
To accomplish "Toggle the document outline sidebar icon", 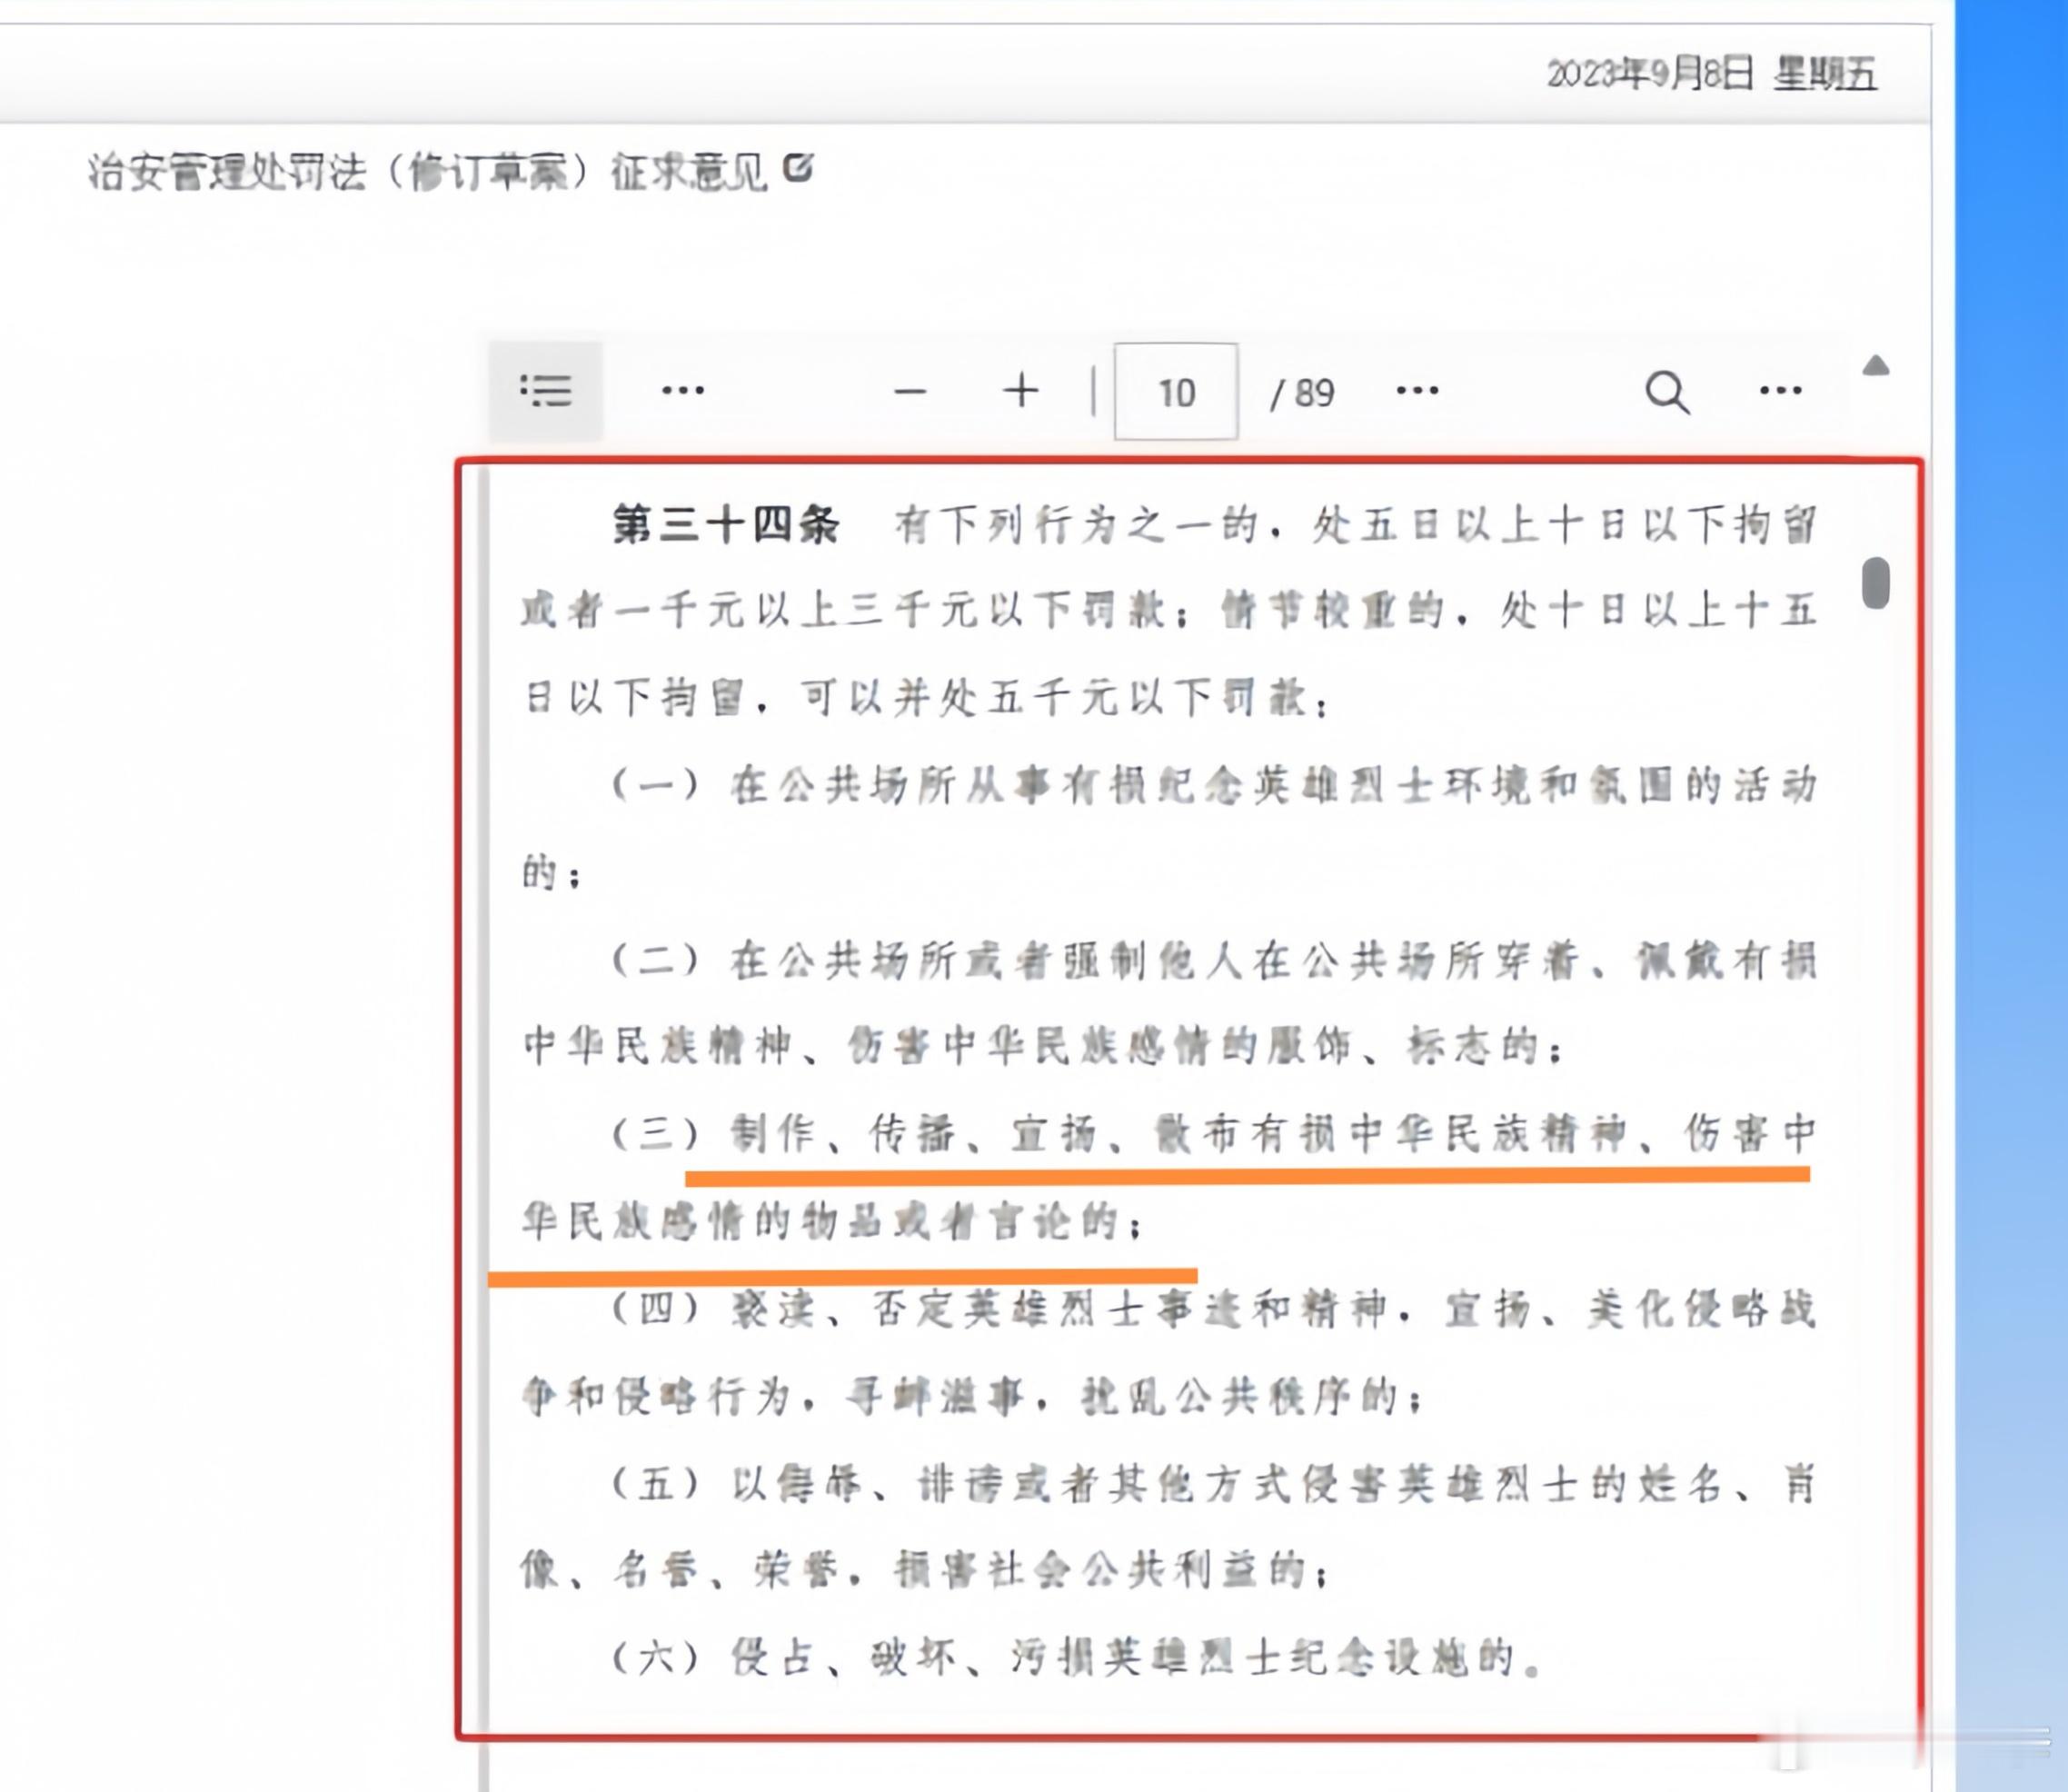I will click(546, 391).
